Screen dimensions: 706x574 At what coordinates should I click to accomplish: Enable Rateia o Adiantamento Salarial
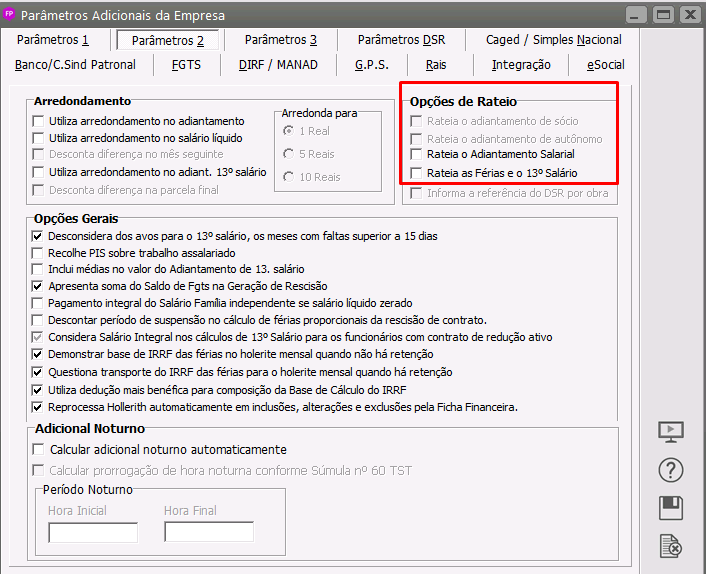pyautogui.click(x=417, y=155)
